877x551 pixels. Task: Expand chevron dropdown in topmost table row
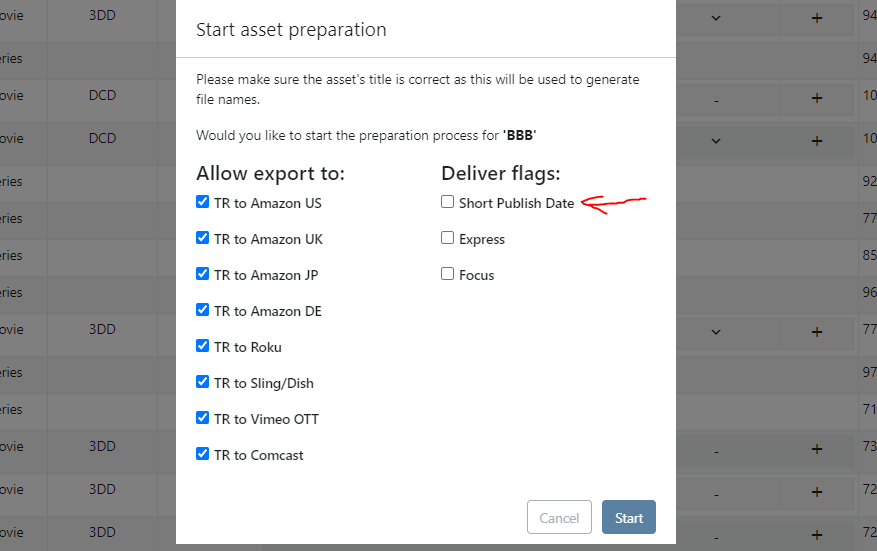click(x=716, y=17)
